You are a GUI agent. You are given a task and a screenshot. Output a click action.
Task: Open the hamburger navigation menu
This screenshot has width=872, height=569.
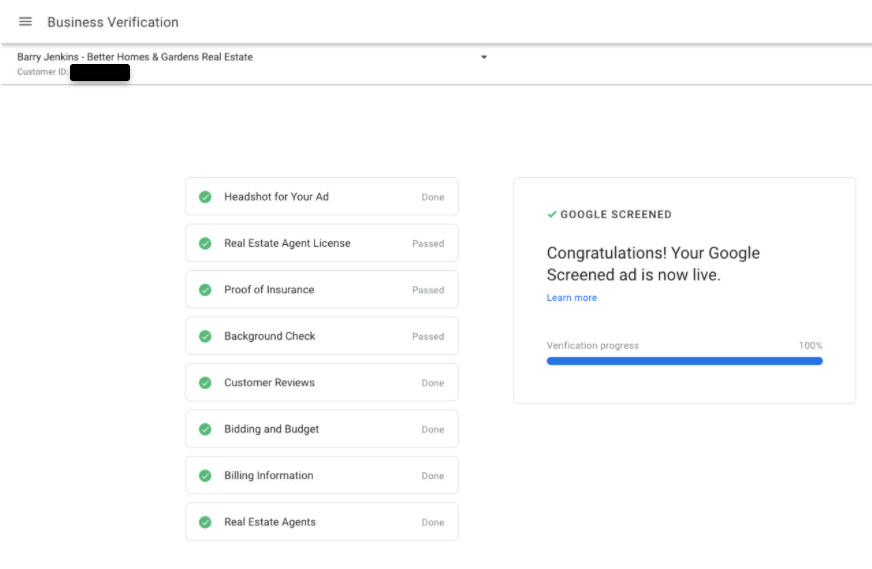click(x=25, y=22)
